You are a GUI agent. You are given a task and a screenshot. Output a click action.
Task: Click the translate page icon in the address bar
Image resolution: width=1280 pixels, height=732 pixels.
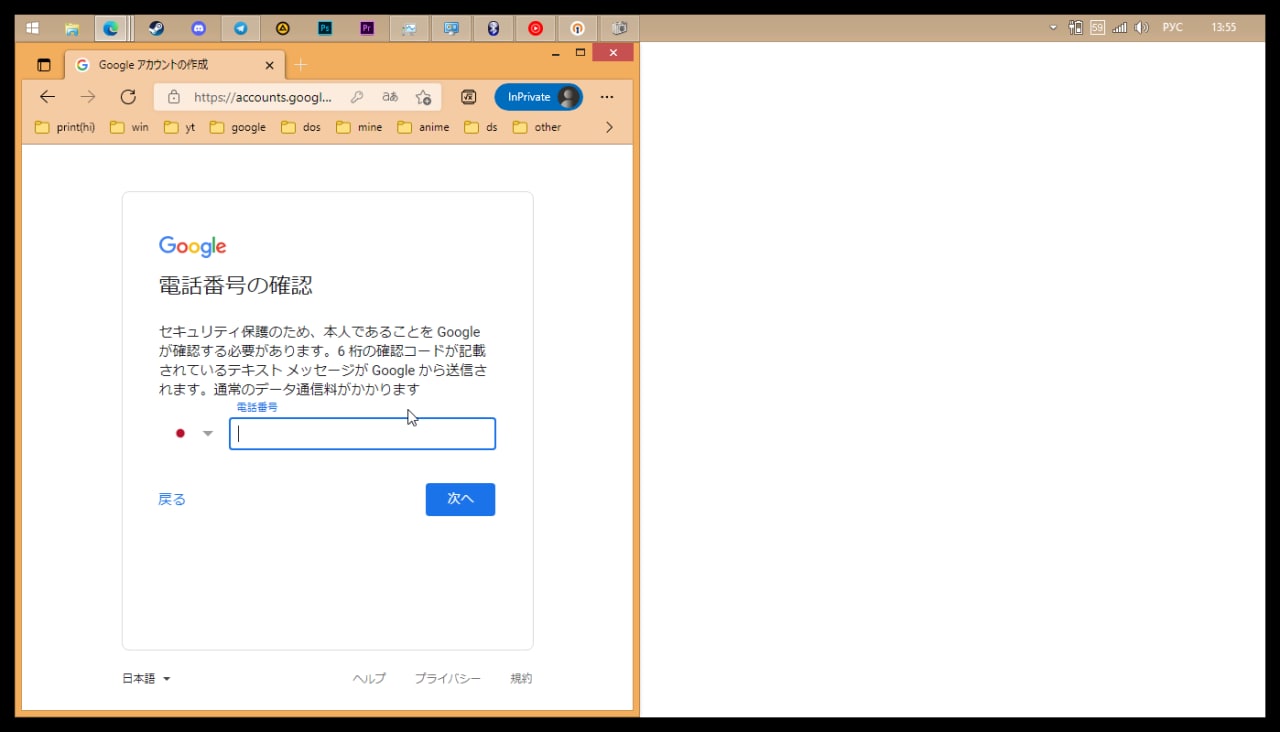pos(390,97)
